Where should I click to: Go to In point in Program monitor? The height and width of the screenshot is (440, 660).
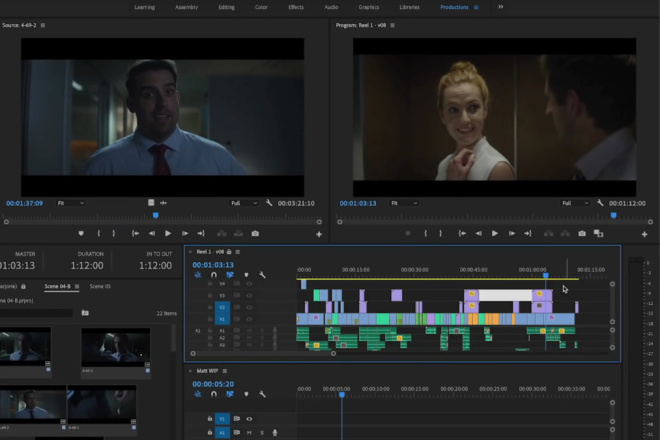tap(462, 234)
